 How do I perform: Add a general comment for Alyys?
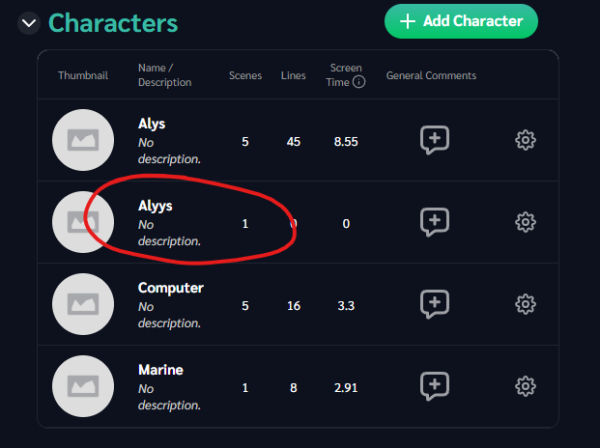pos(434,221)
